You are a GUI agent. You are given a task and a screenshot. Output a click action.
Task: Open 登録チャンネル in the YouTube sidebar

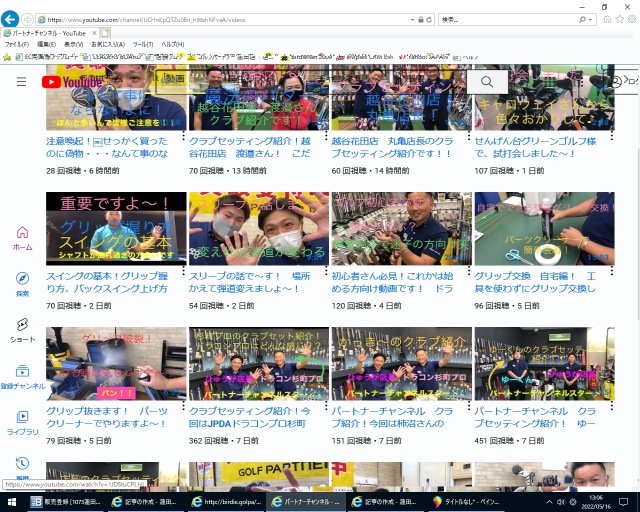23,377
